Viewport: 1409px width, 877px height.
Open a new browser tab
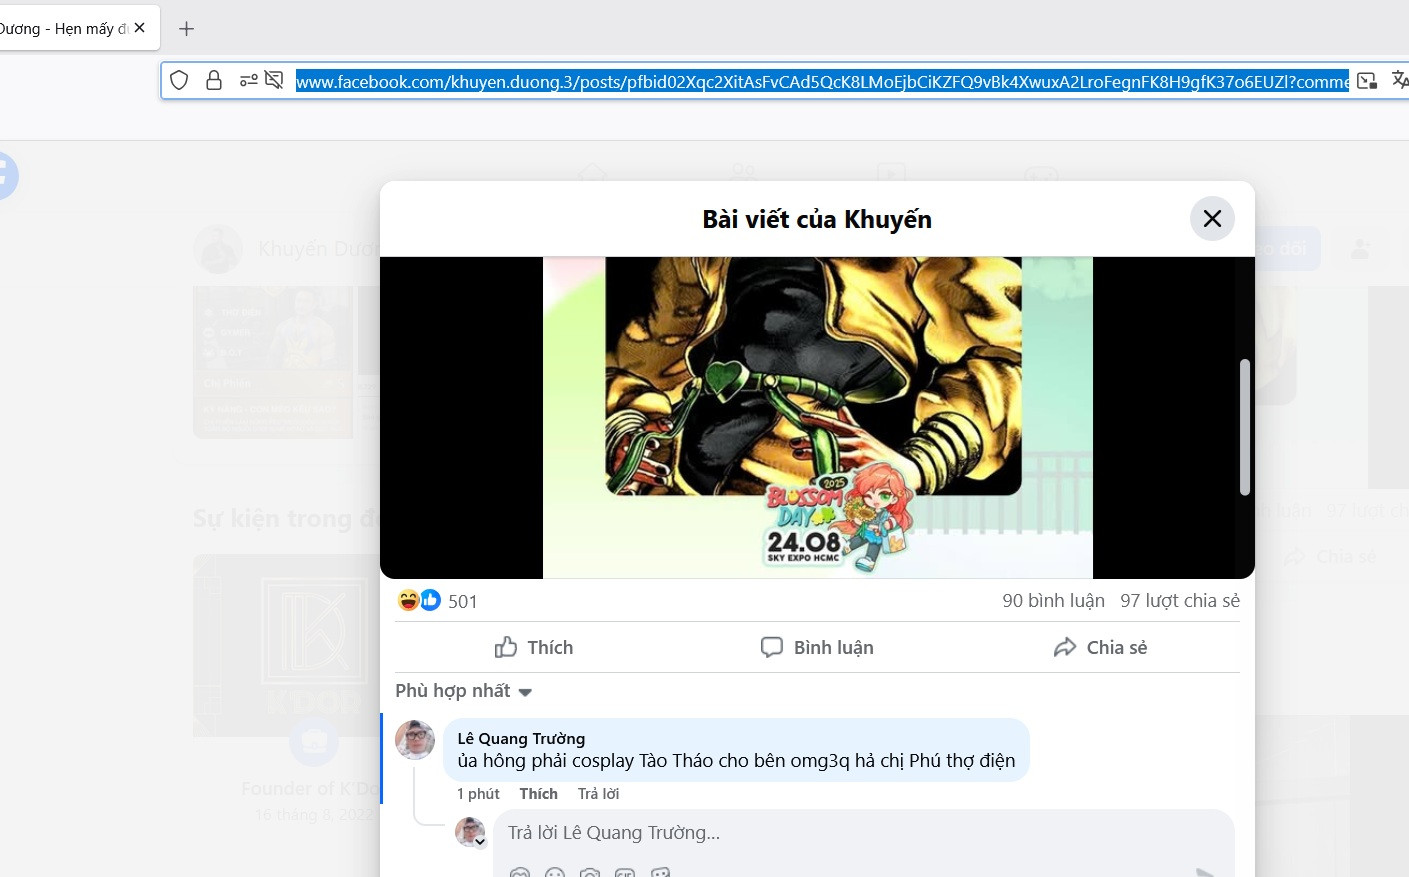pyautogui.click(x=186, y=29)
